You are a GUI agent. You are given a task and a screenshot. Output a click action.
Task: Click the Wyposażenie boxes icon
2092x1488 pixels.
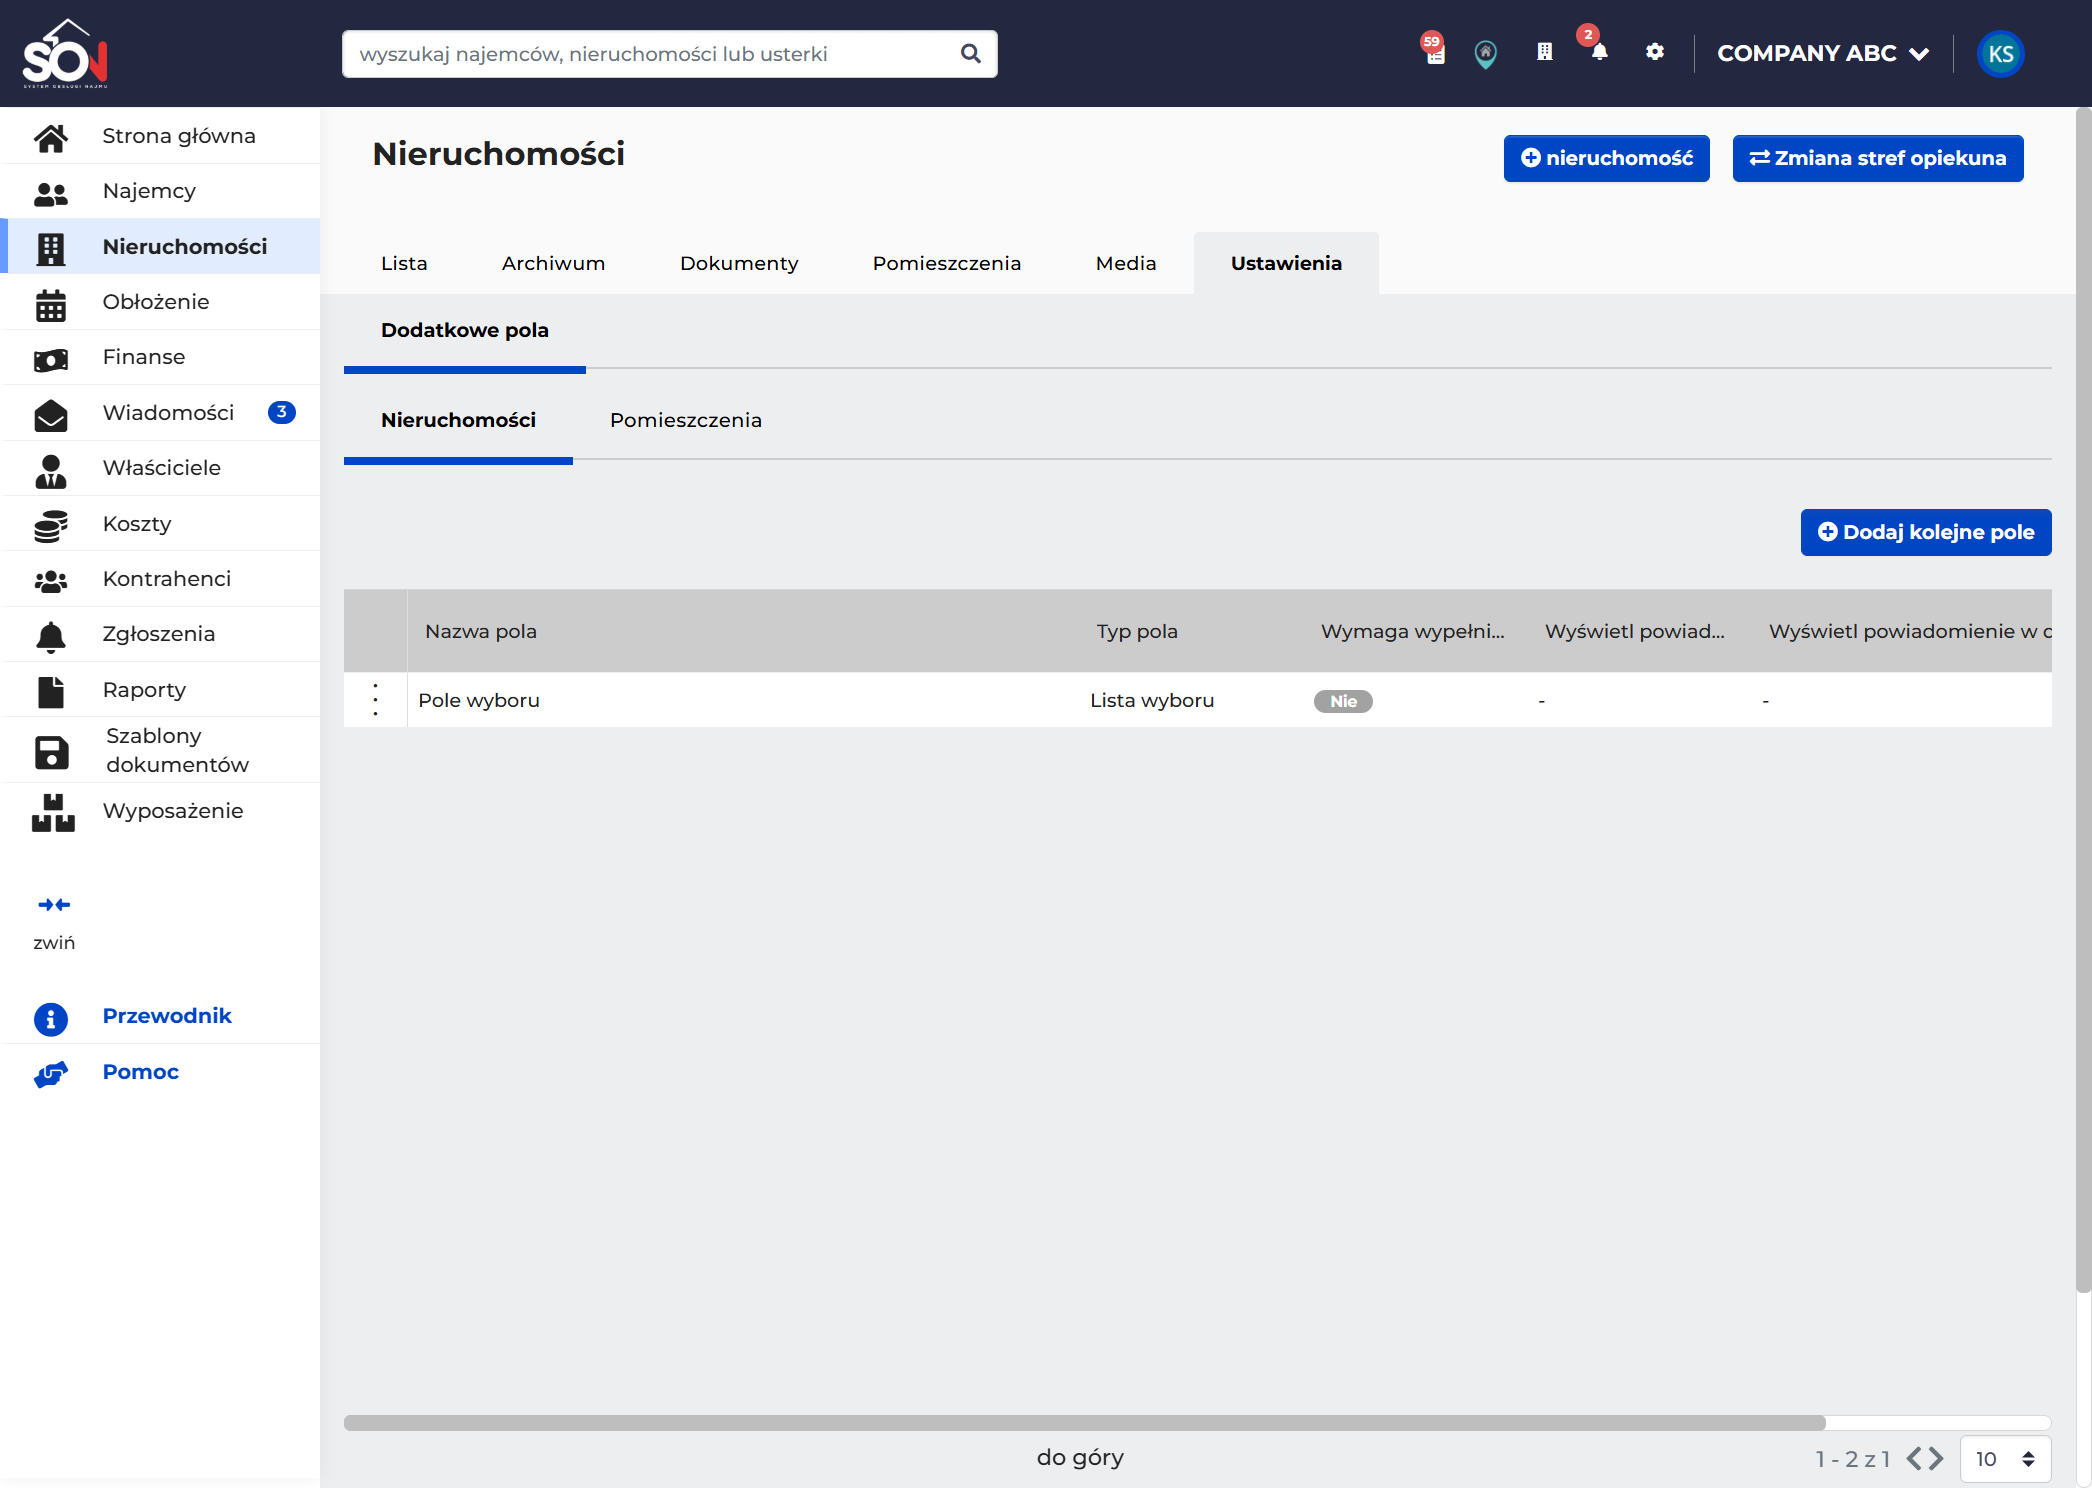click(53, 813)
